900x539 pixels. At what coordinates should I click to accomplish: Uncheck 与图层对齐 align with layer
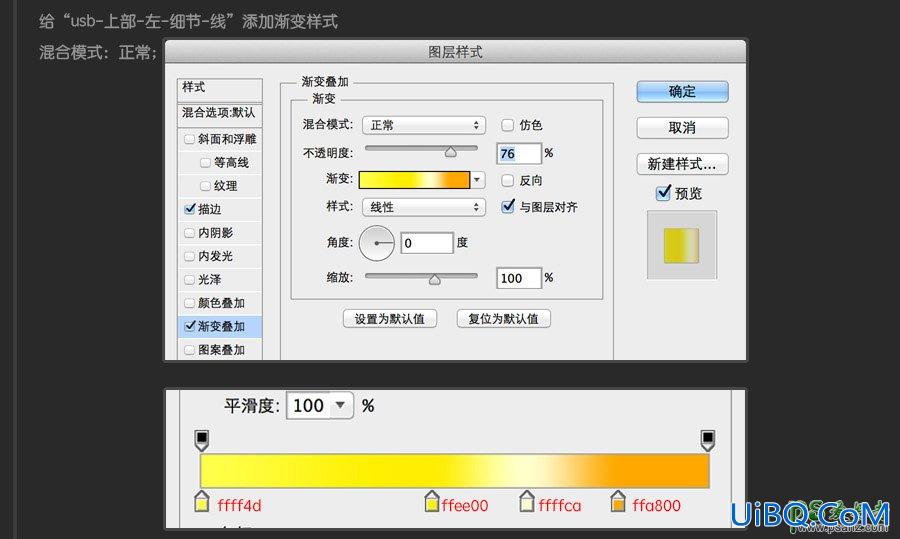pyautogui.click(x=507, y=207)
